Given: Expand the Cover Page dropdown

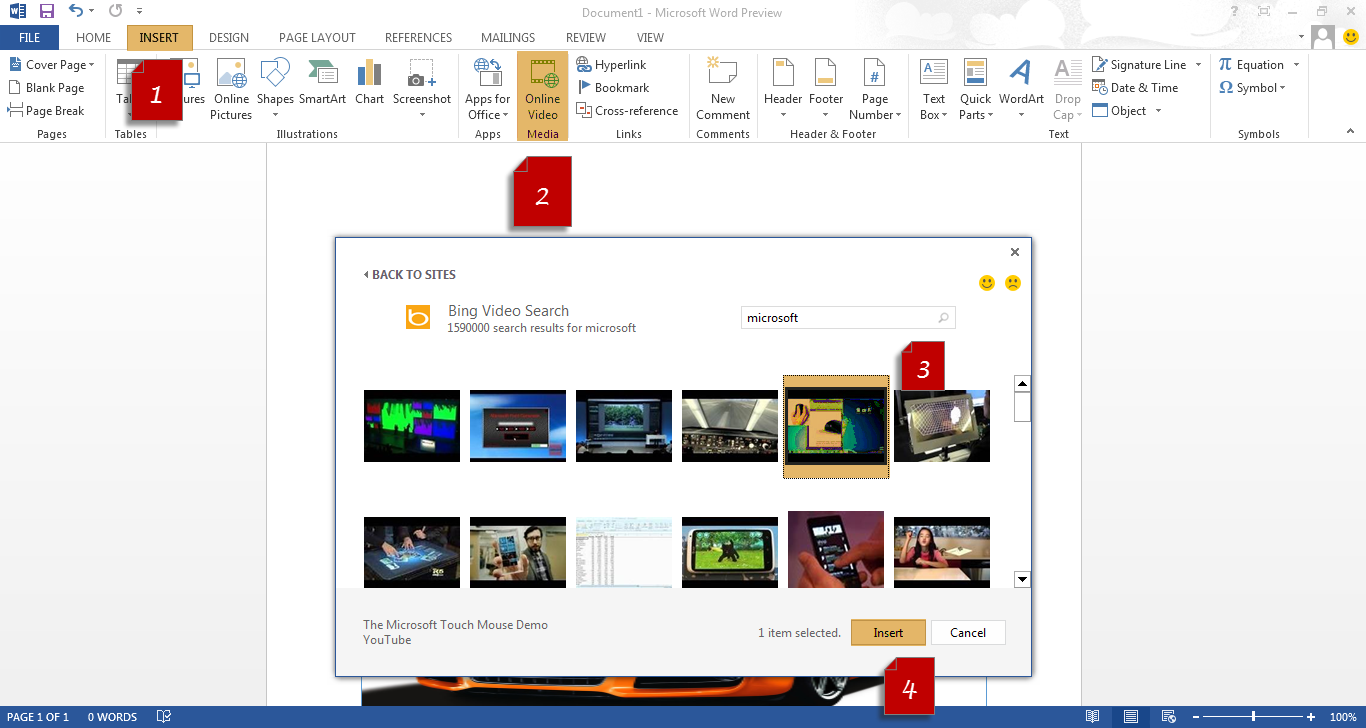Looking at the screenshot, I should [91, 65].
